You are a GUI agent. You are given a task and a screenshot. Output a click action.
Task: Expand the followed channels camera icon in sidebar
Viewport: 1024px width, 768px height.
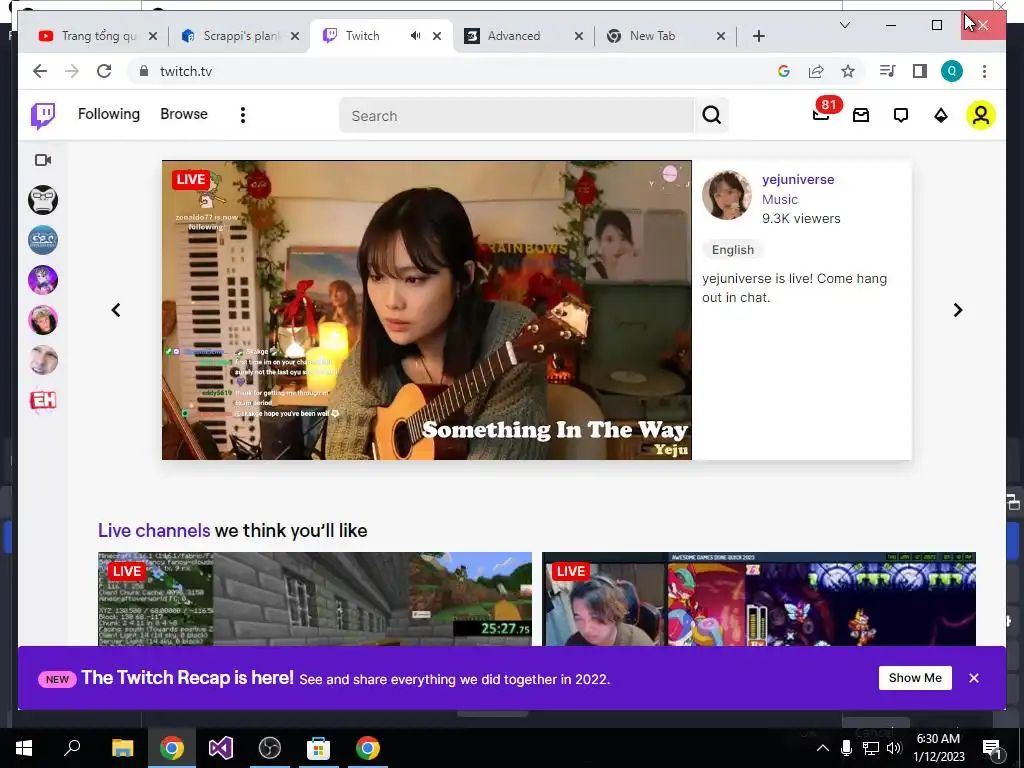tap(43, 160)
